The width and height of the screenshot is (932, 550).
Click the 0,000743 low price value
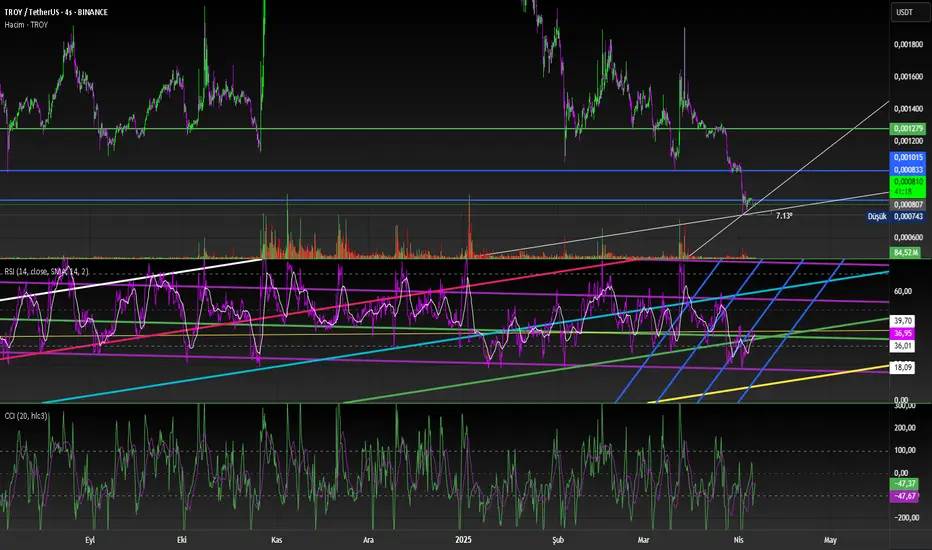908,216
